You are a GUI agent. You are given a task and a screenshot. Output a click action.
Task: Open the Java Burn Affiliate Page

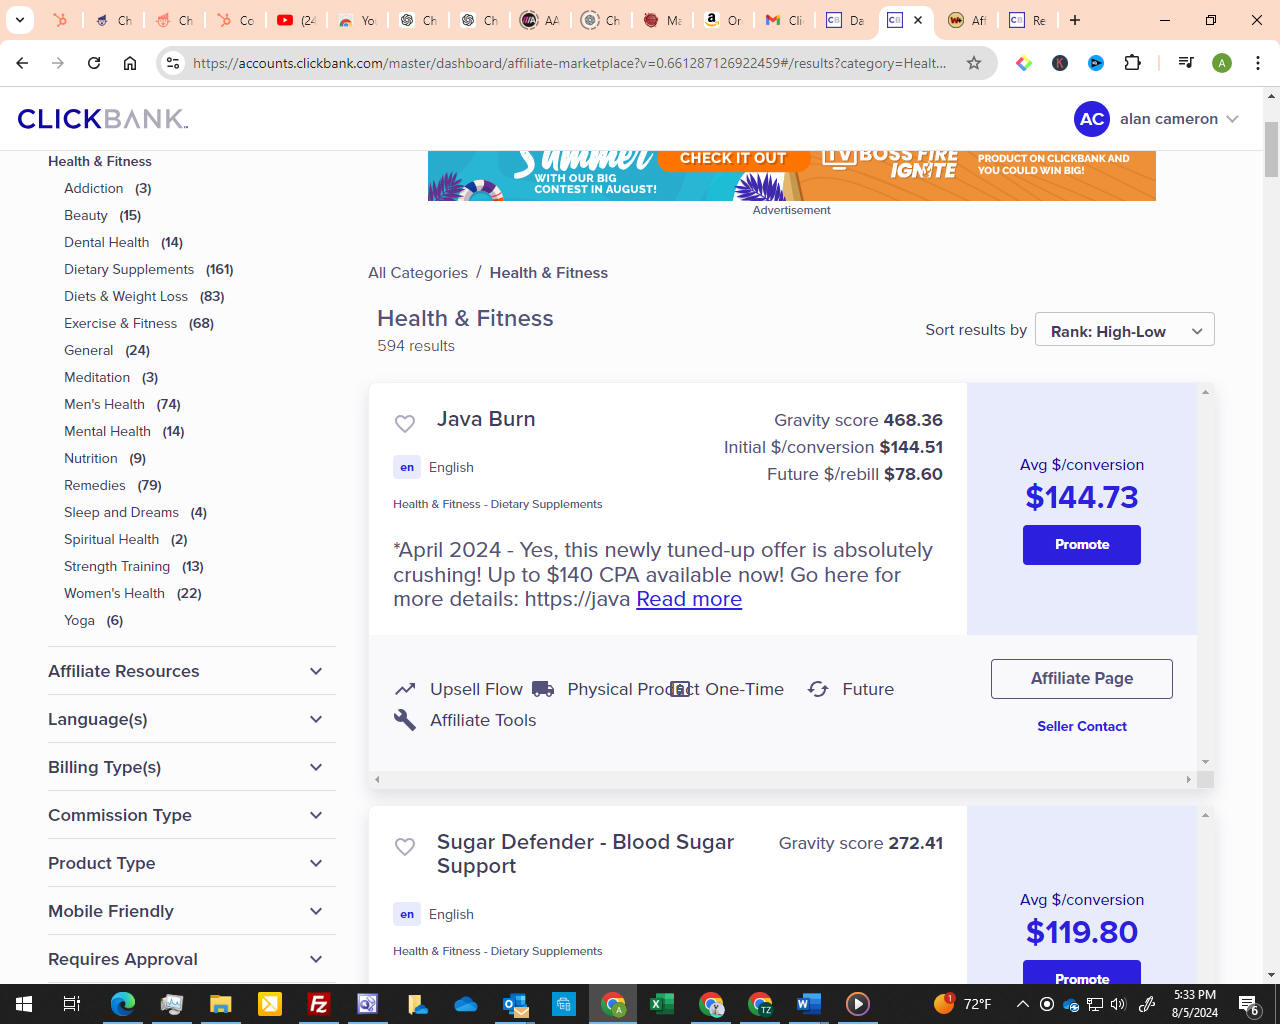pyautogui.click(x=1082, y=679)
